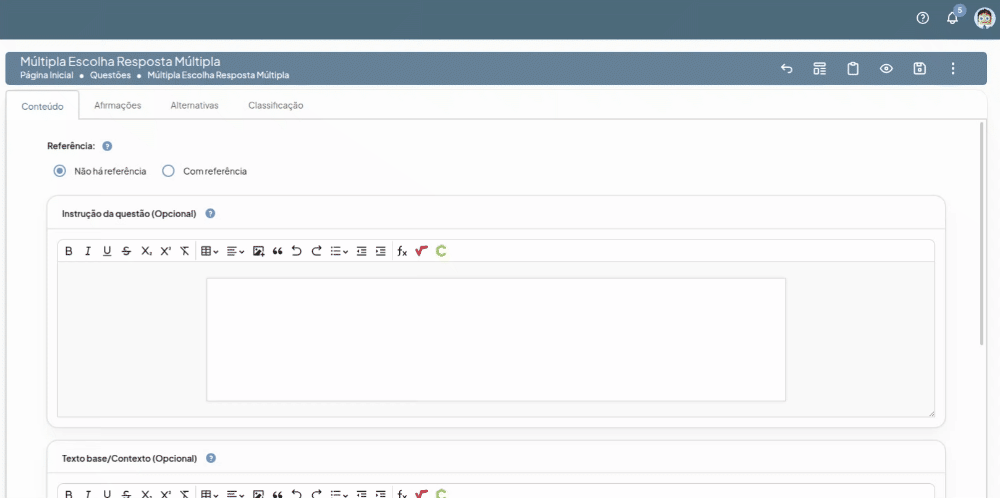This screenshot has width=1000, height=498.
Task: Insert an image in the Instrução editor
Action: 258,251
